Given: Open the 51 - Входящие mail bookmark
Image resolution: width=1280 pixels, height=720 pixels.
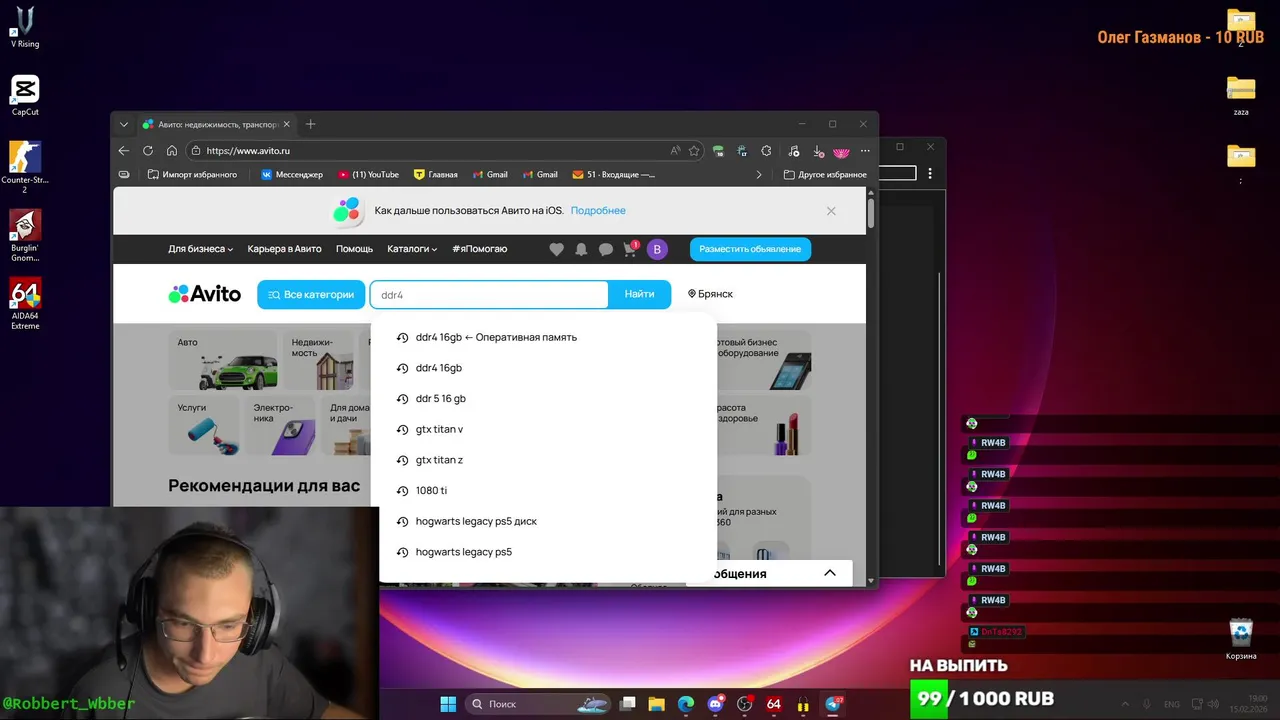Looking at the screenshot, I should [x=613, y=174].
